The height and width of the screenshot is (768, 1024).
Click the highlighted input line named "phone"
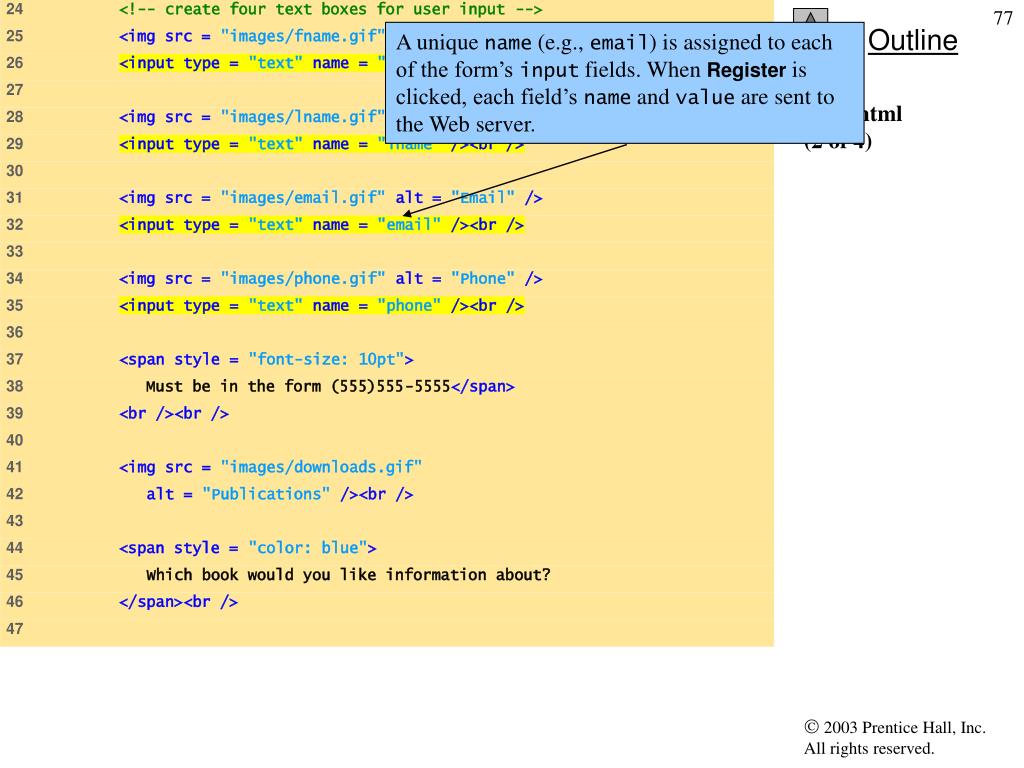[x=321, y=306]
